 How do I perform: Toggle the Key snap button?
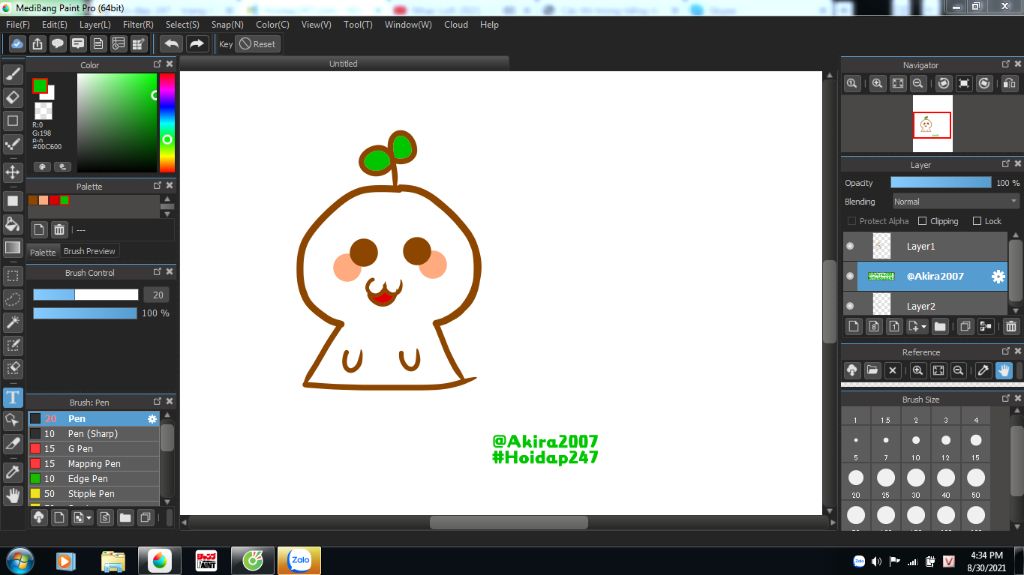coord(226,44)
